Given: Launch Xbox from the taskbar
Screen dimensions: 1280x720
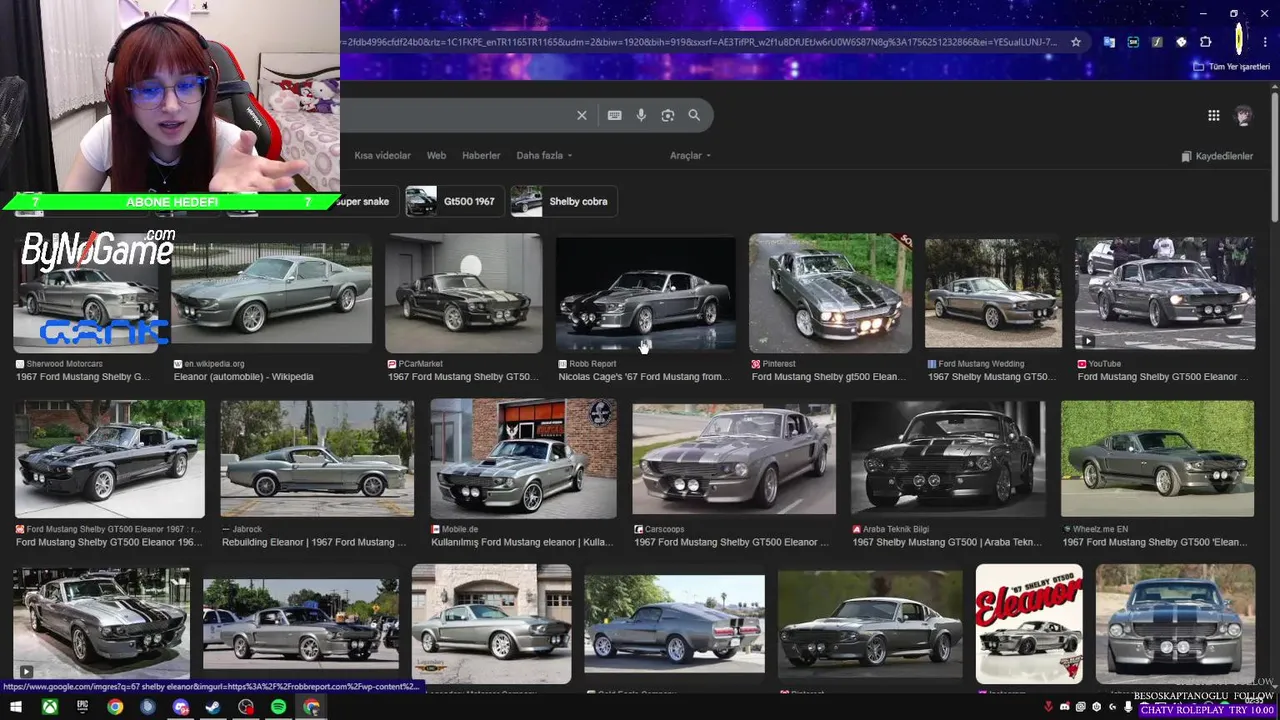Looking at the screenshot, I should coord(49,707).
